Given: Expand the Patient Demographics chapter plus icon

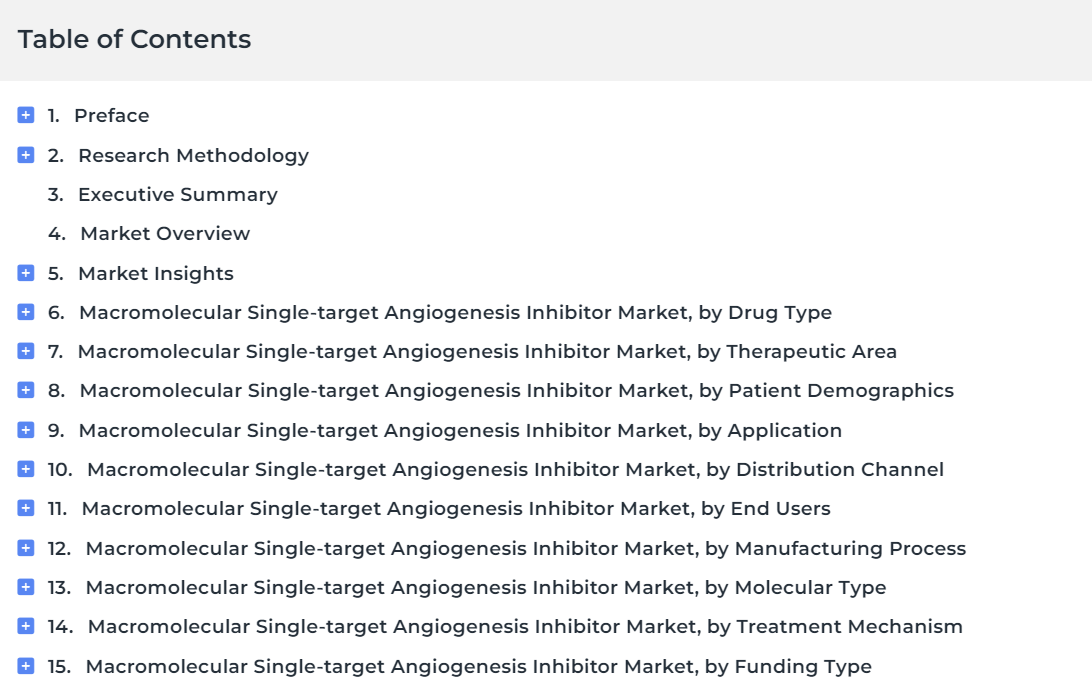Looking at the screenshot, I should click(x=26, y=390).
